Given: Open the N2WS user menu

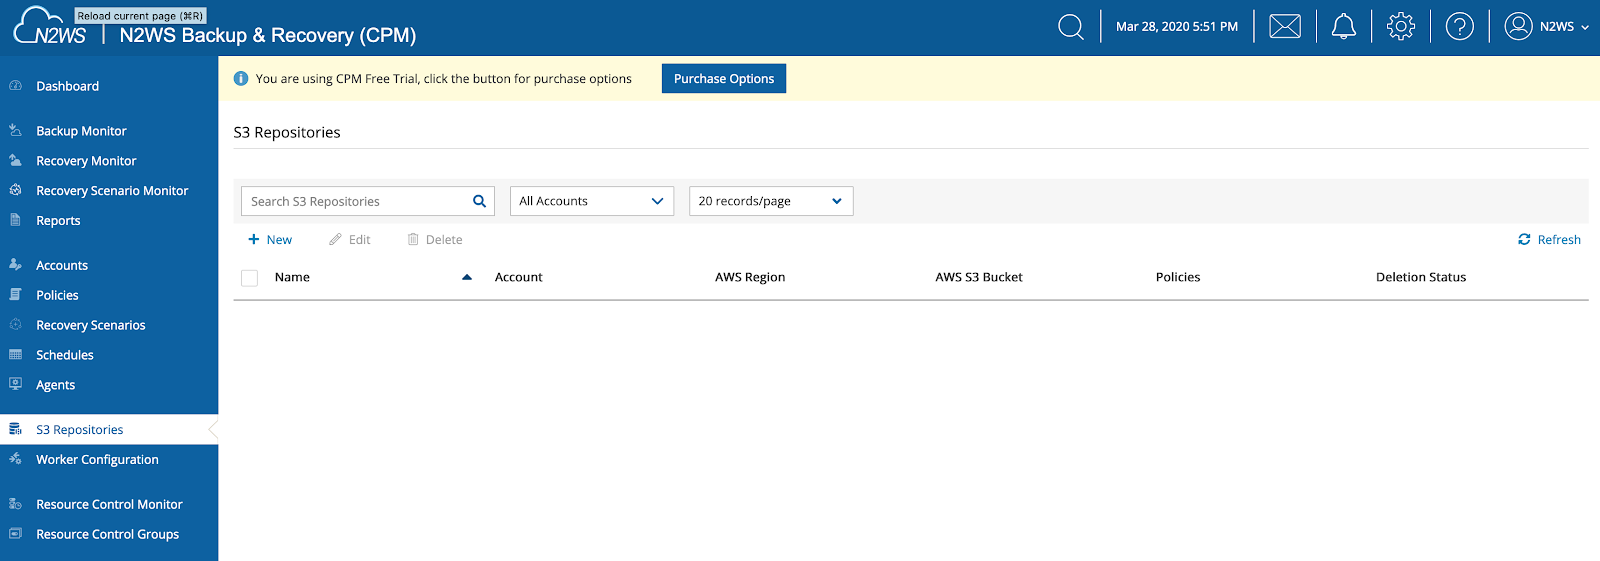Looking at the screenshot, I should 1546,27.
